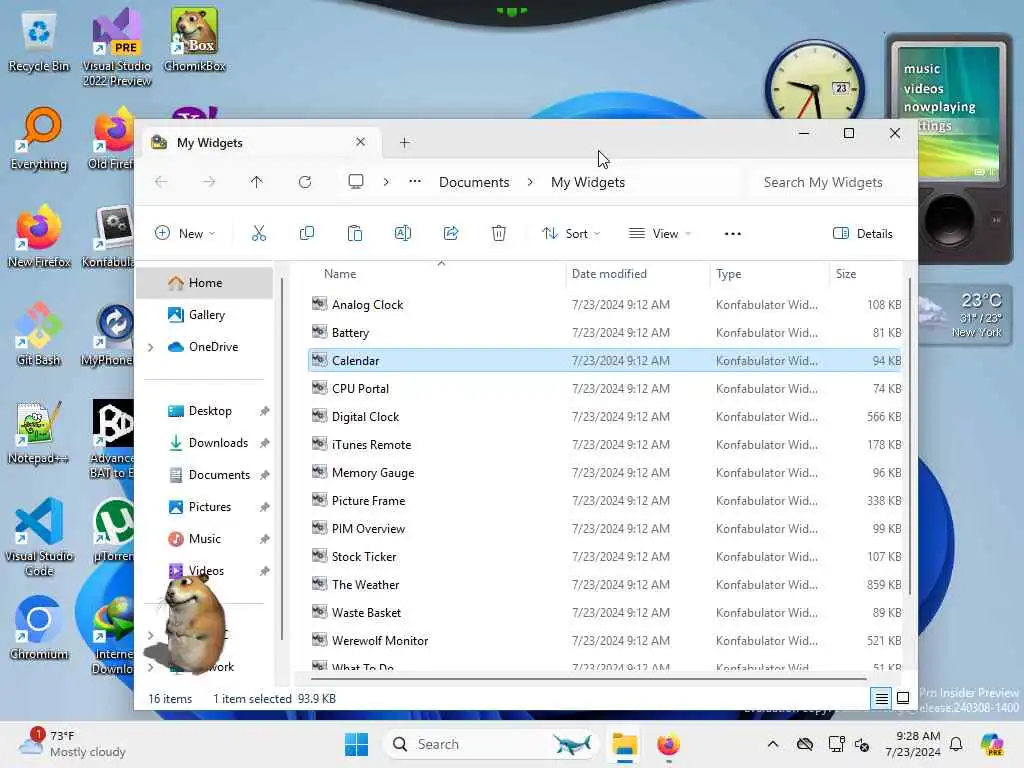Open New Firefox desktop icon
The height and width of the screenshot is (768, 1024).
(x=39, y=237)
